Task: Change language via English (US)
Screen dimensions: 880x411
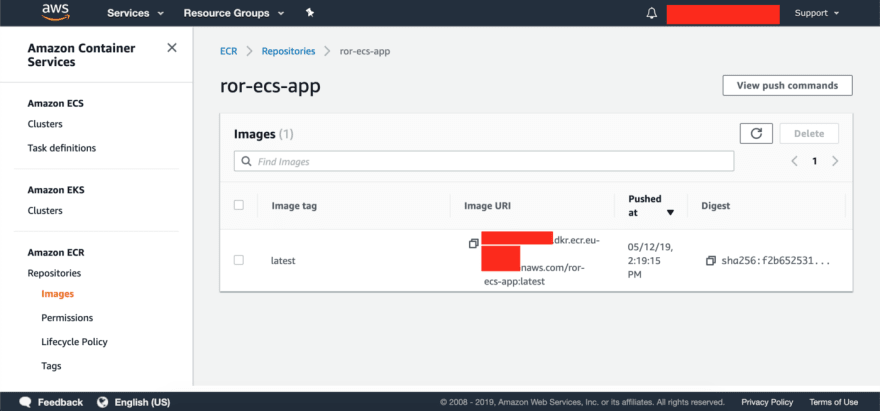Action: [x=142, y=402]
